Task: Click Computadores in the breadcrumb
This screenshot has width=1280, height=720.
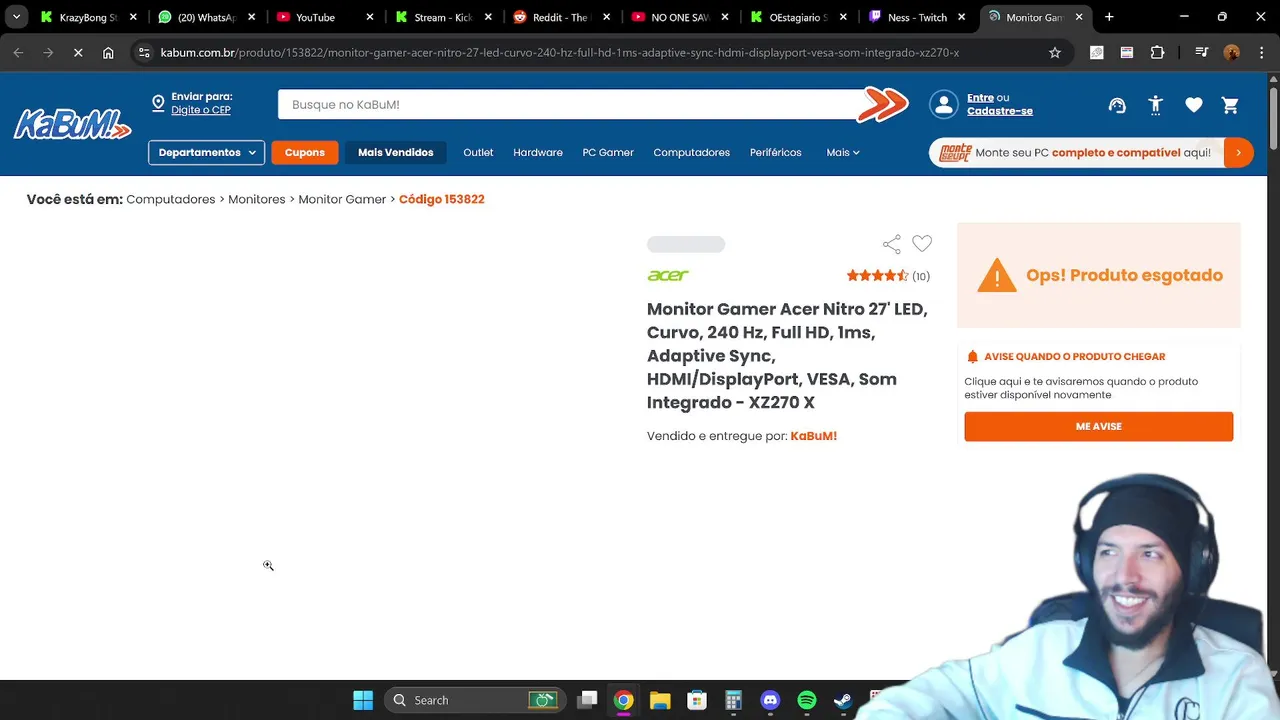Action: pyautogui.click(x=171, y=199)
